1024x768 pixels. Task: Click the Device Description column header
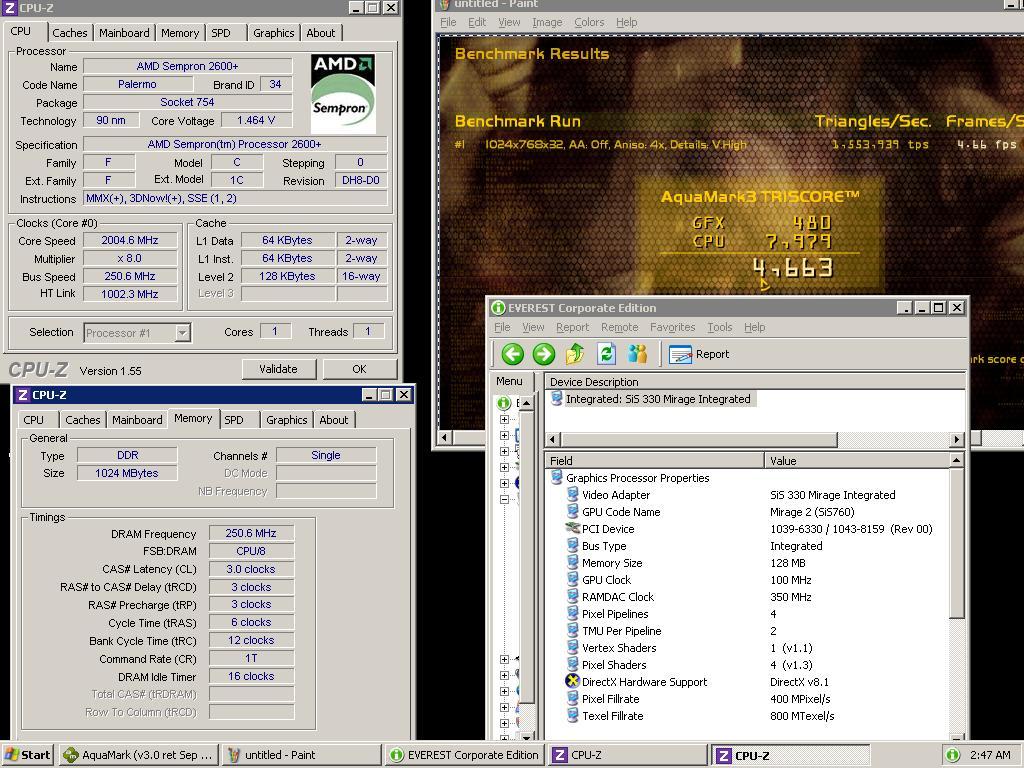(755, 381)
